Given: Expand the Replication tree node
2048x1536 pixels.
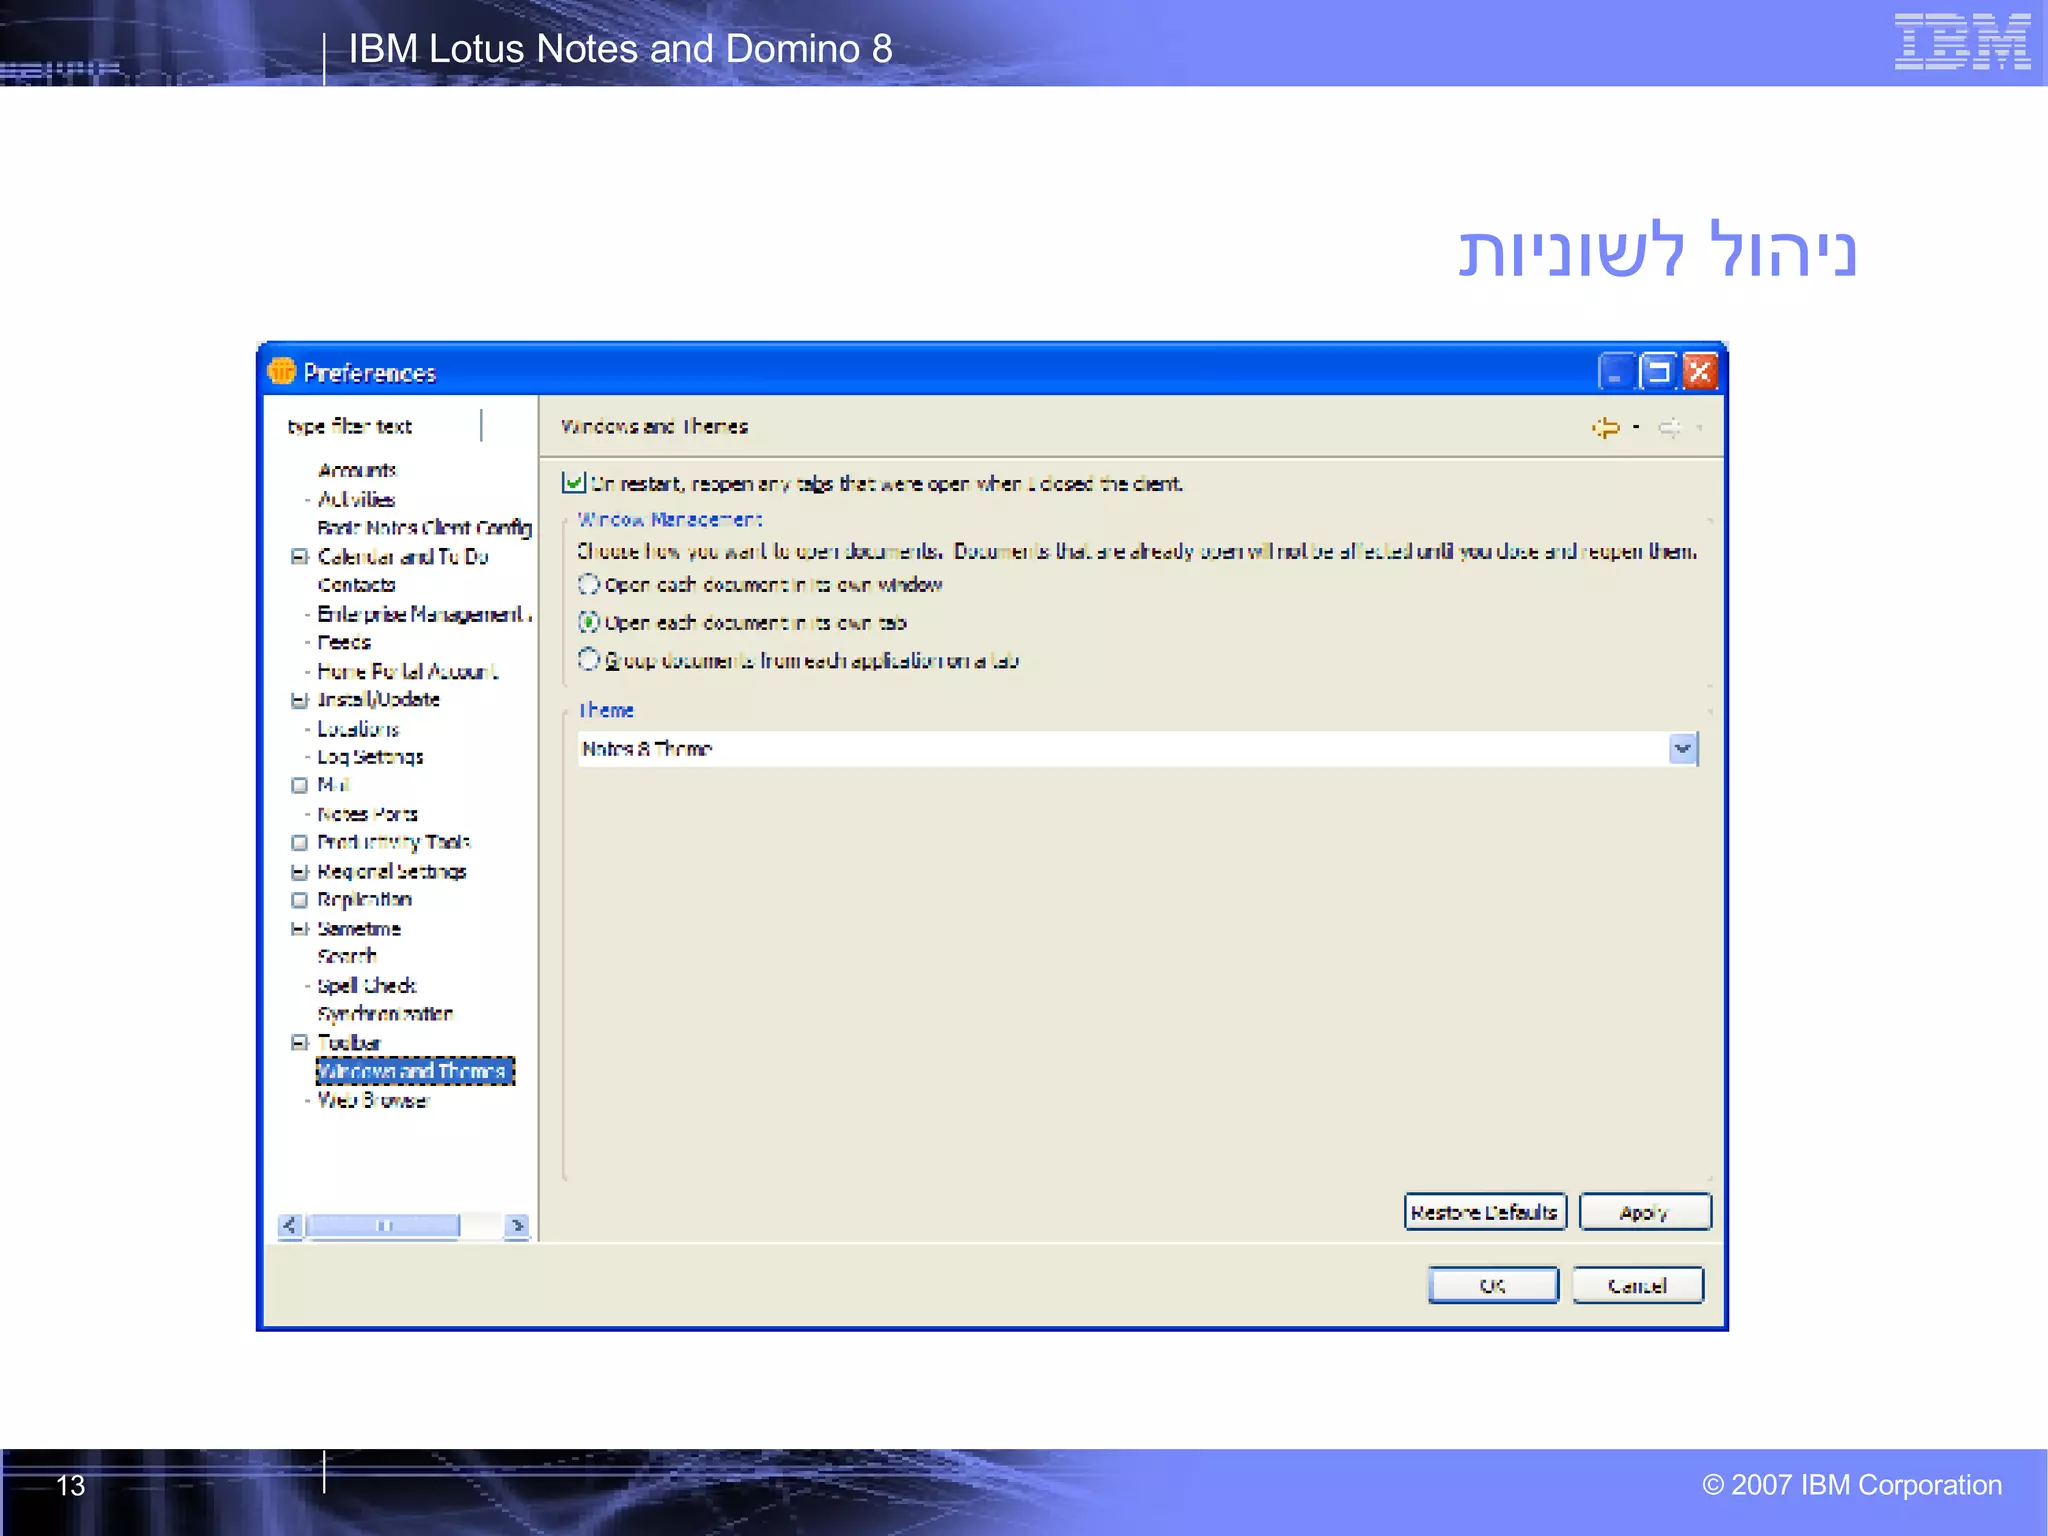Looking at the screenshot, I should 299,900.
